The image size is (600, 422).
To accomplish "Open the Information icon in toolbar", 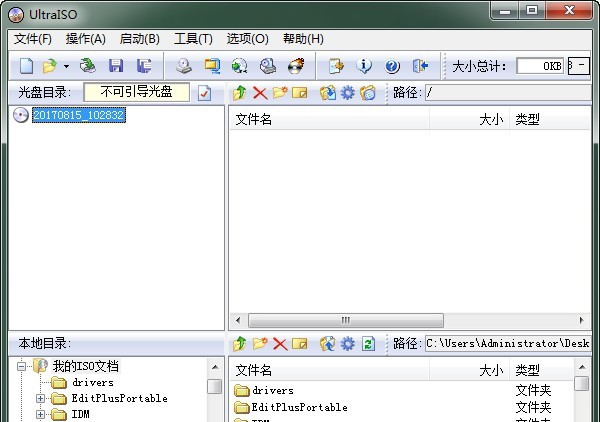I will pos(364,66).
